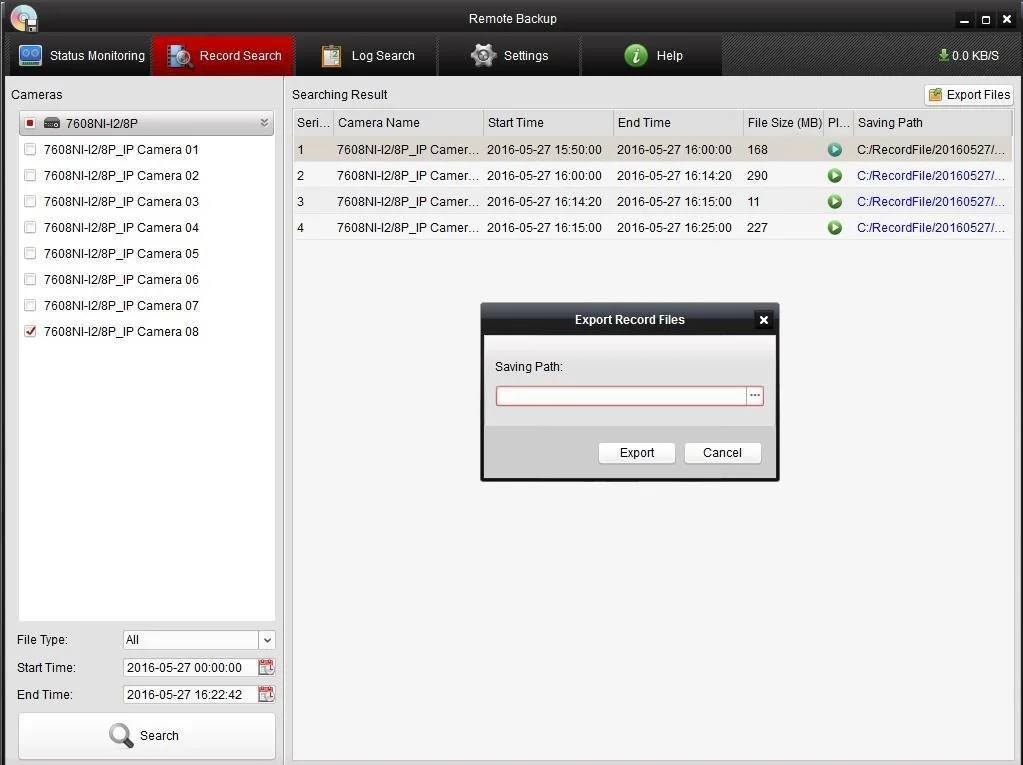Screen dimensions: 1023x765
Task: Open saving path link for row 4
Action: pyautogui.click(x=931, y=228)
